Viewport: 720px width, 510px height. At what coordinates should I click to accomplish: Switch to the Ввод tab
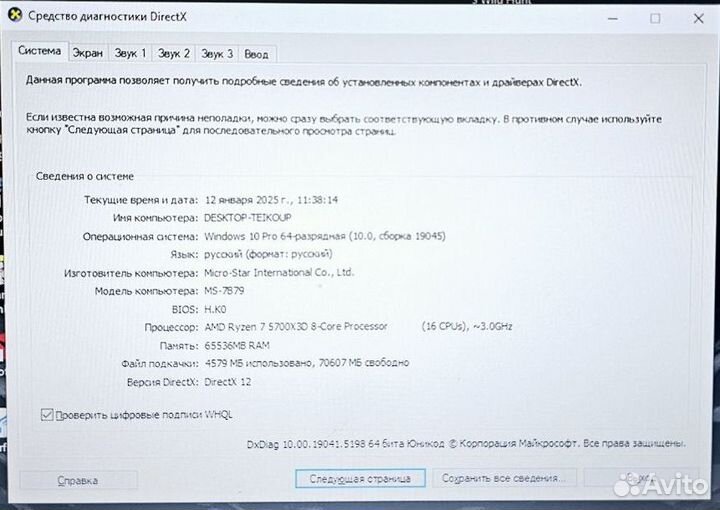click(x=256, y=53)
